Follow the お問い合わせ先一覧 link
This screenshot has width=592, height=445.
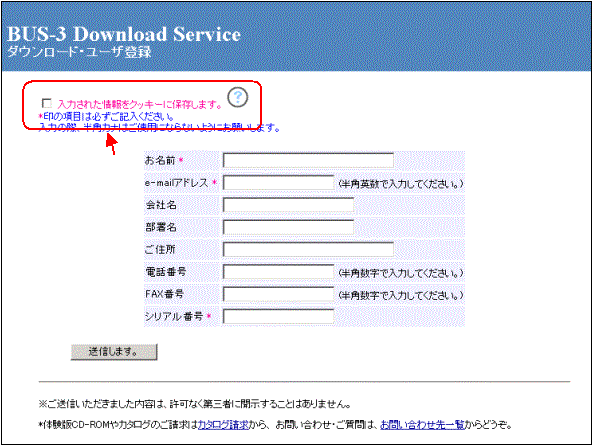(422, 425)
